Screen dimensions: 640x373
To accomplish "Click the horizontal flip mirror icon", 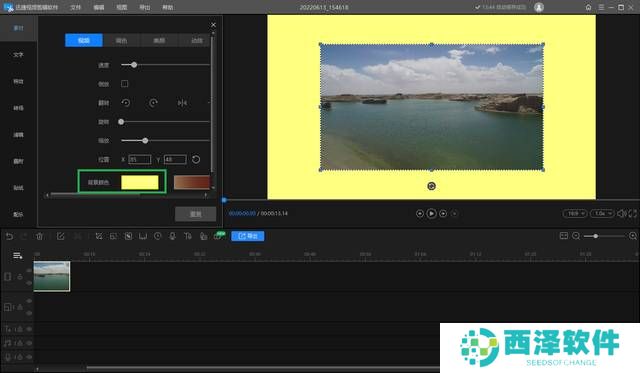I will point(182,103).
